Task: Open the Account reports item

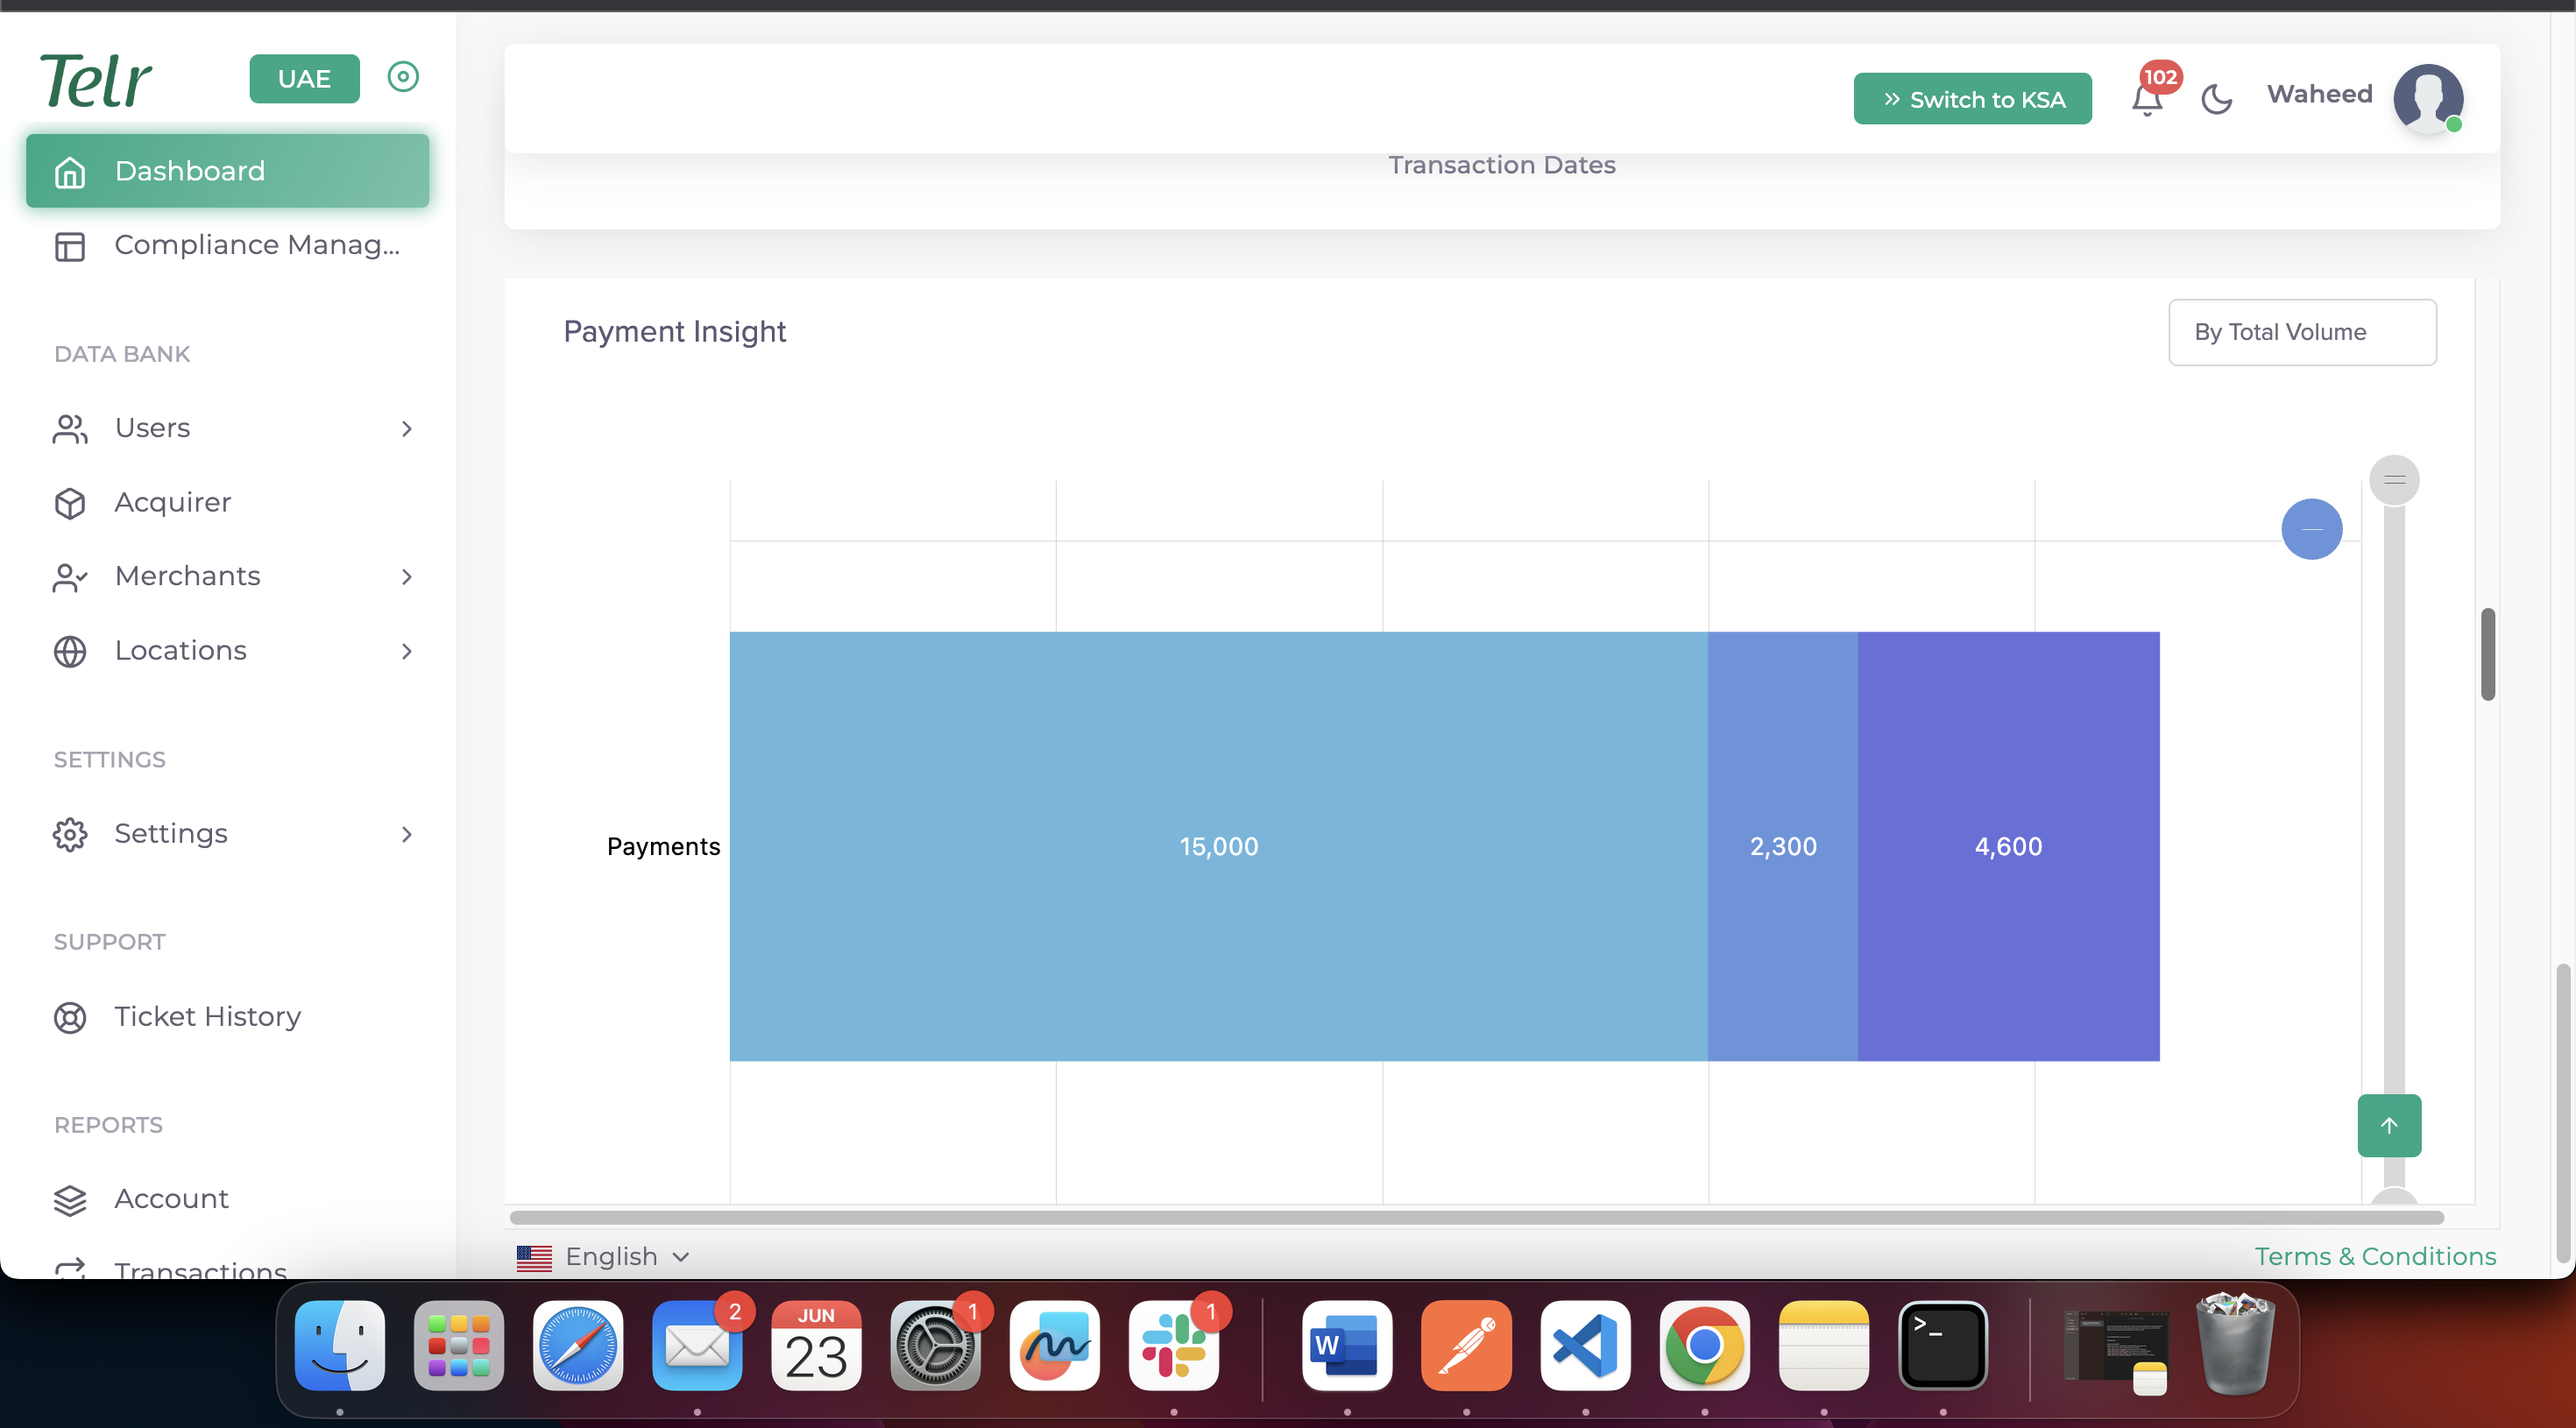Action: coord(228,1199)
